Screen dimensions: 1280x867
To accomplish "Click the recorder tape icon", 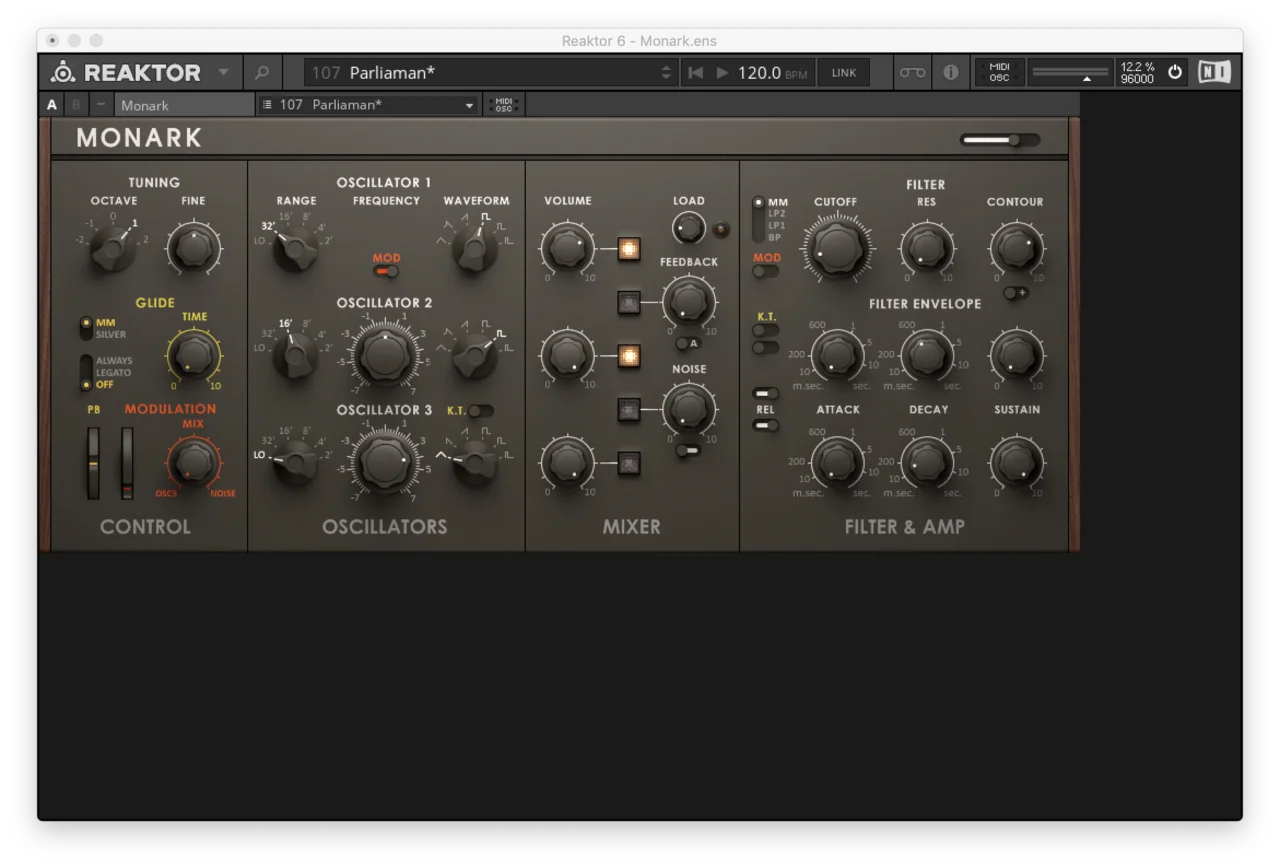I will pyautogui.click(x=912, y=73).
